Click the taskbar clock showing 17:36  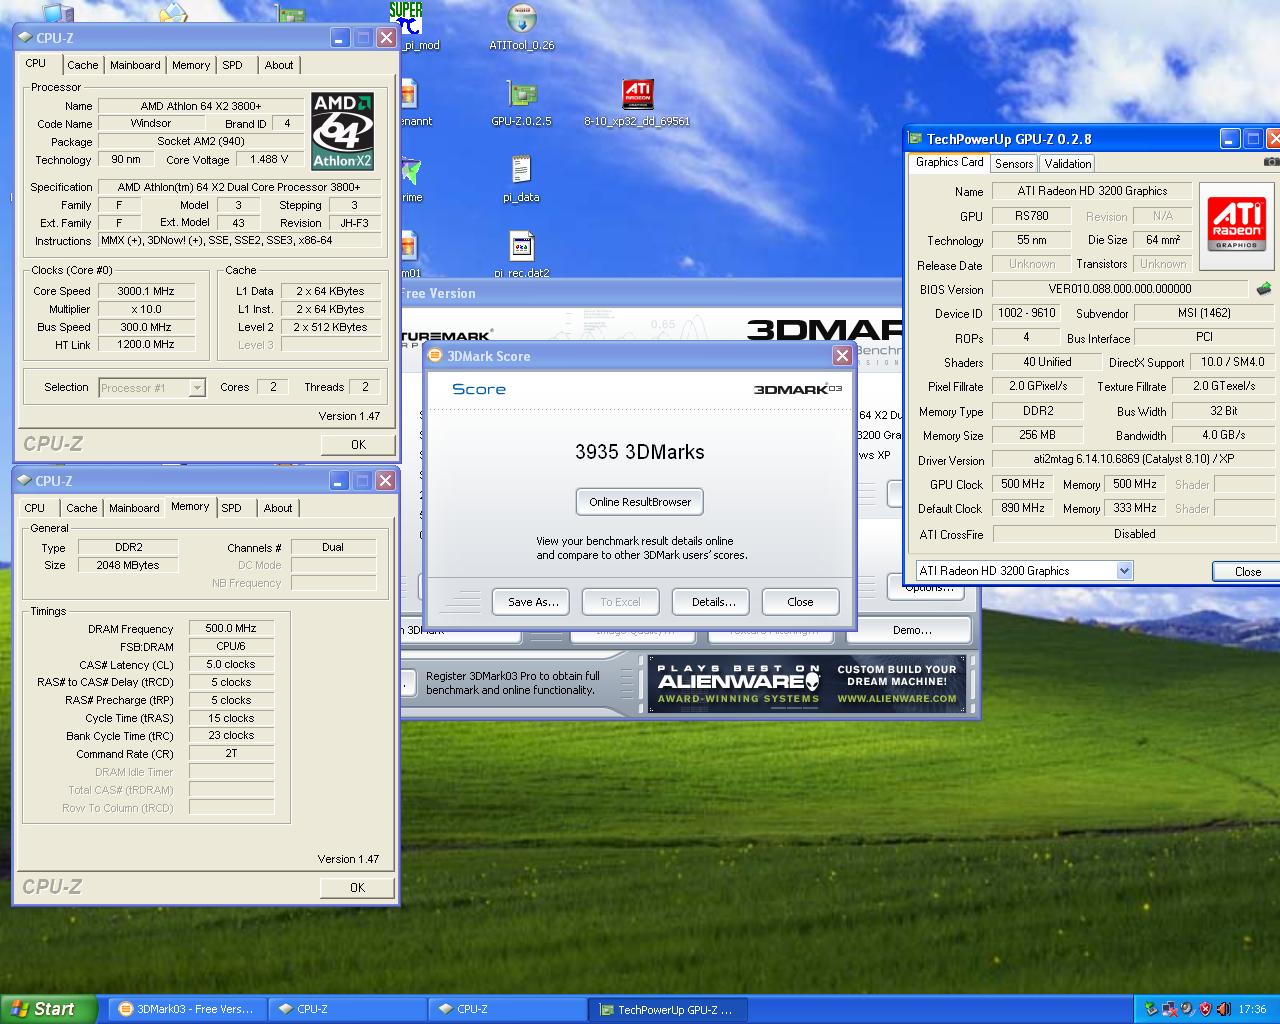tap(1252, 1009)
